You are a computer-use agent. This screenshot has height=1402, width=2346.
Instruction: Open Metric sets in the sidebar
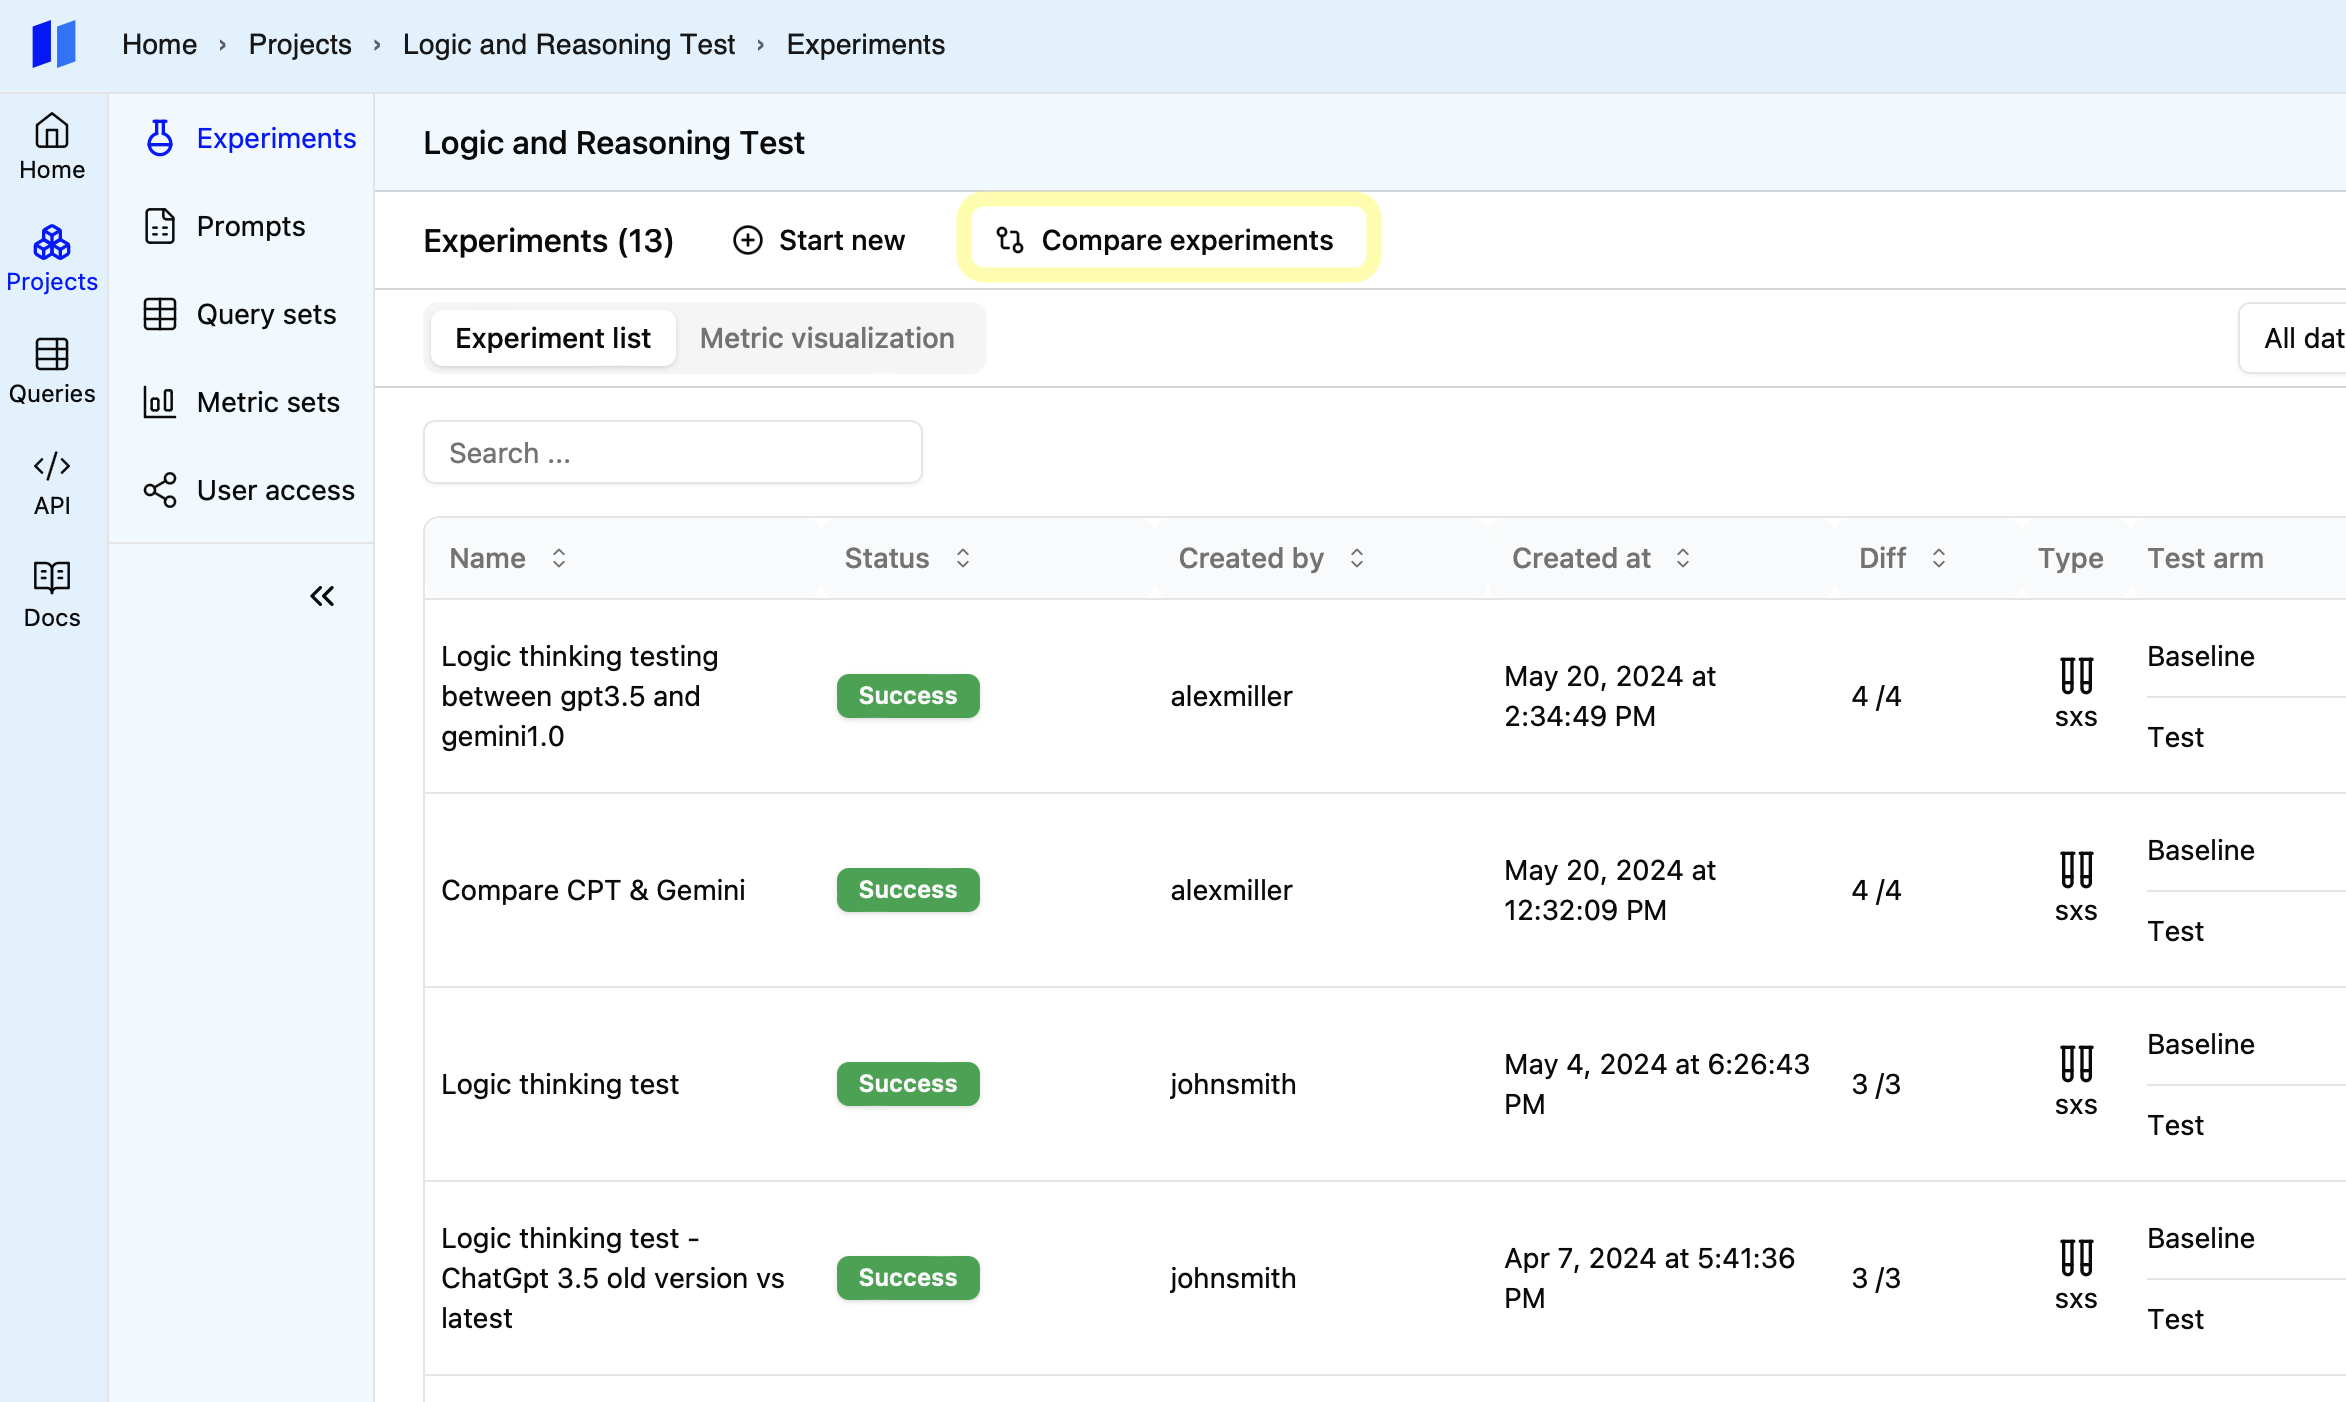(x=267, y=403)
